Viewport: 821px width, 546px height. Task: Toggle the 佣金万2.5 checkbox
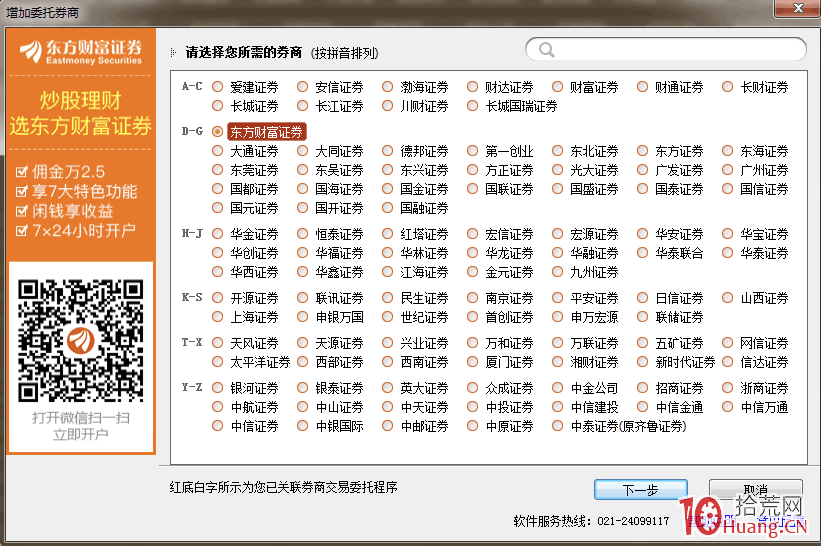click(x=21, y=171)
